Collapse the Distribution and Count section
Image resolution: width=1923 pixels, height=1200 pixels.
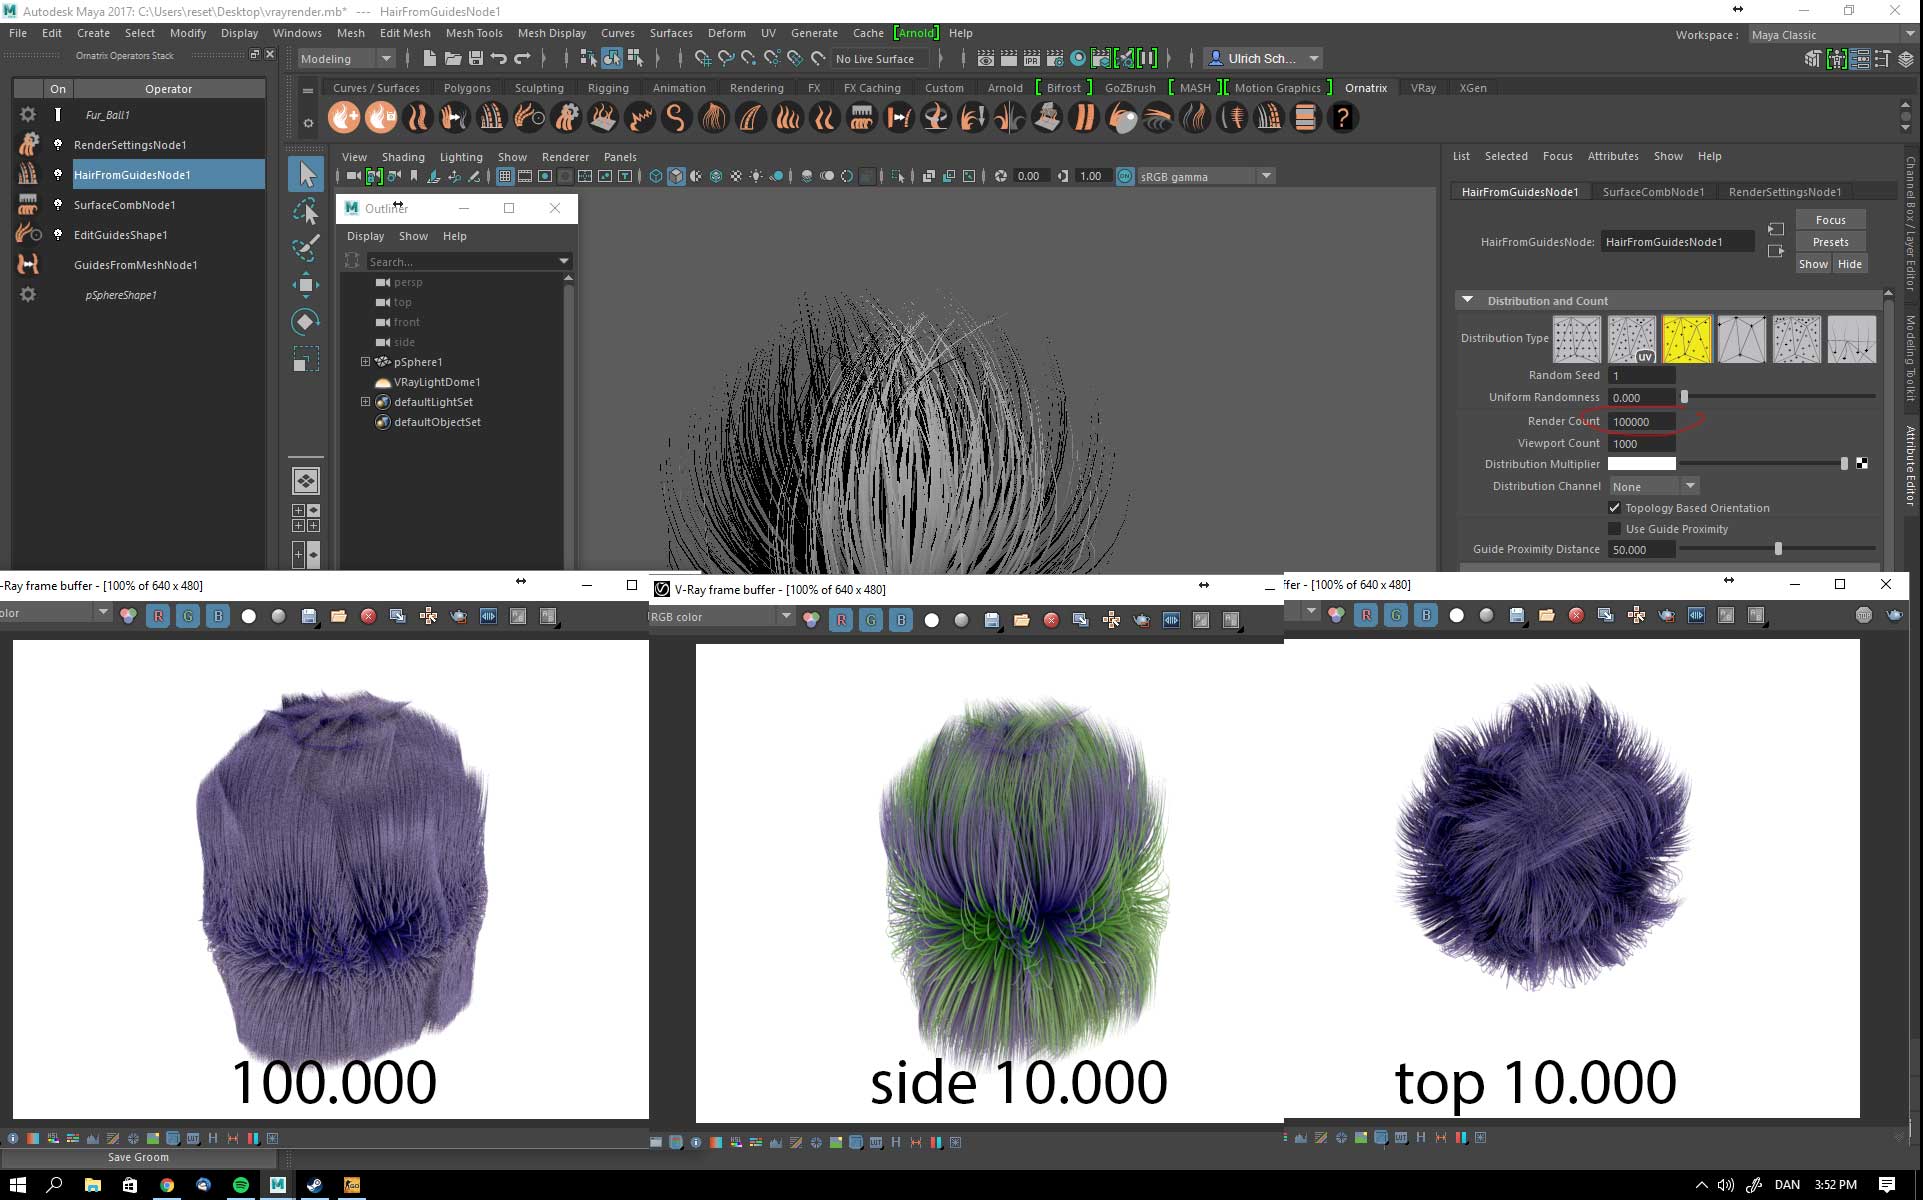pos(1467,300)
